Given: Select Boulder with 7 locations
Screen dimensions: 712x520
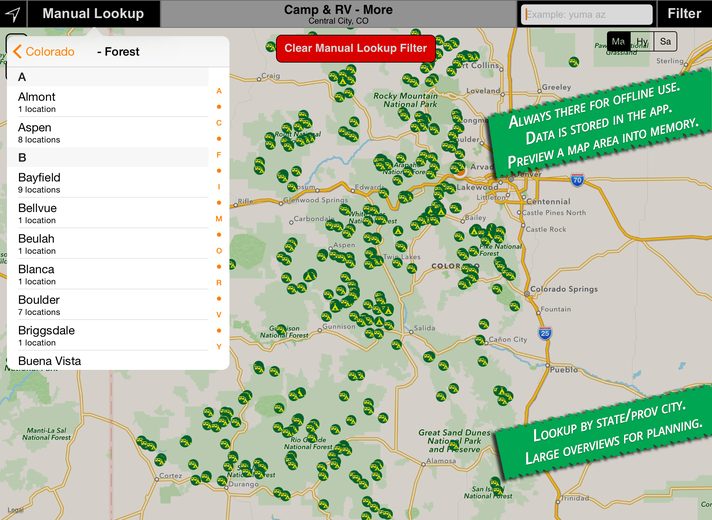Looking at the screenshot, I should tap(108, 305).
